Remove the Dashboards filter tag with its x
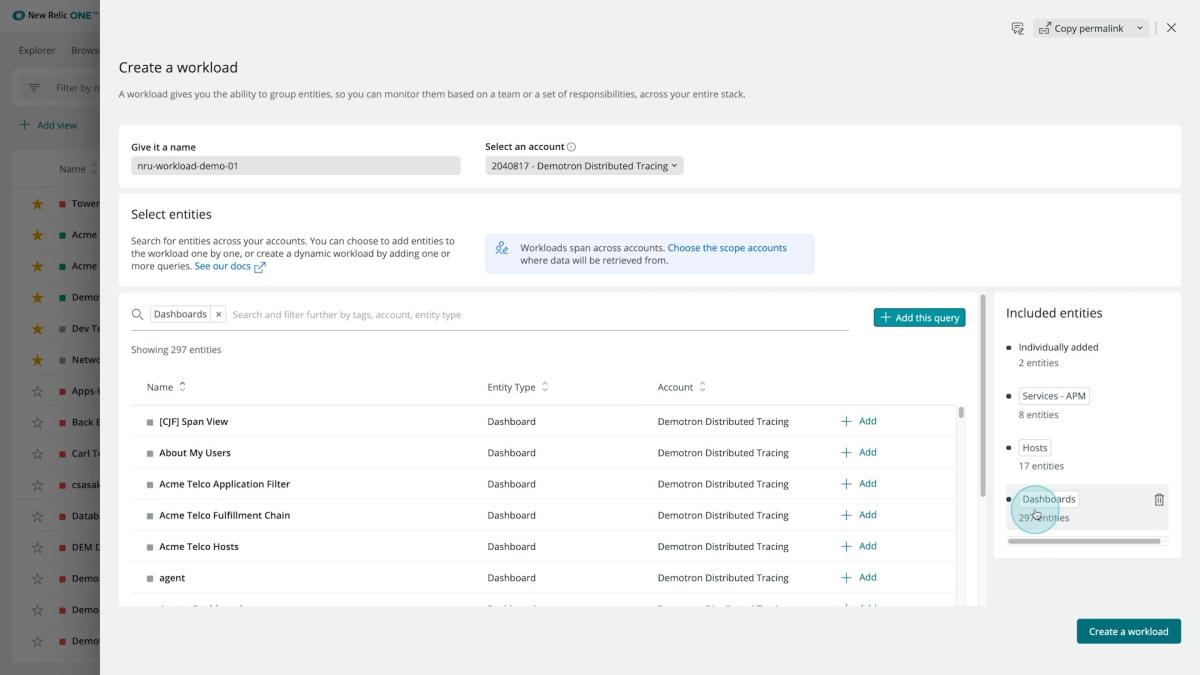 (x=219, y=314)
